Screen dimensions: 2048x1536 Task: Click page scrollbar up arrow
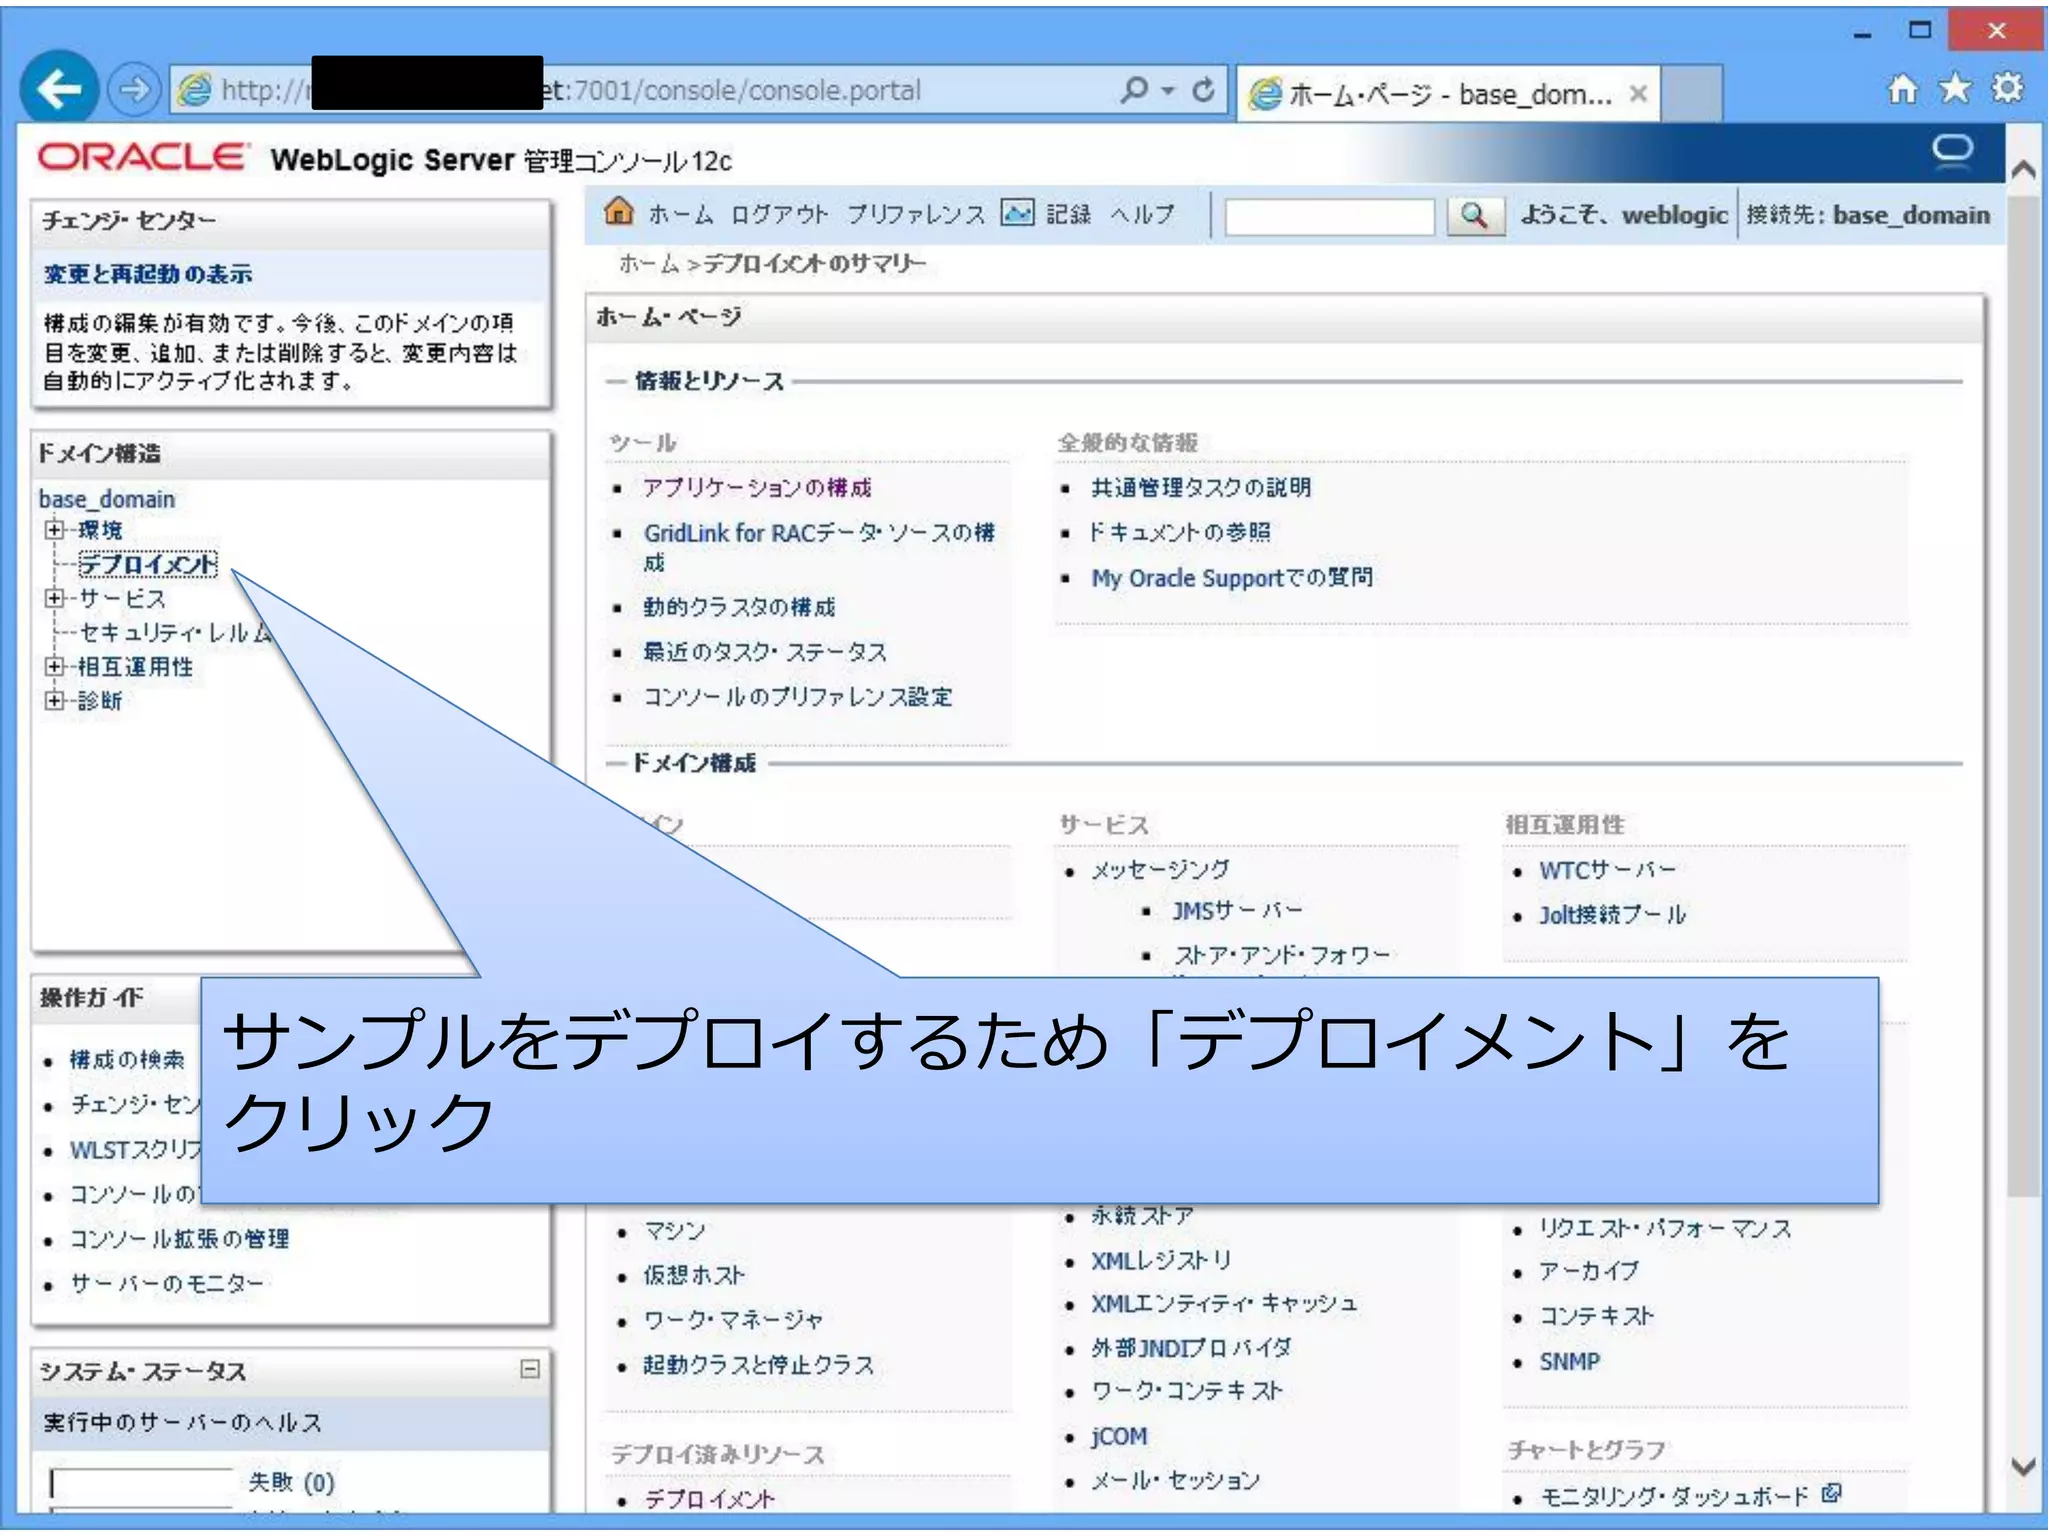pos(2024,168)
